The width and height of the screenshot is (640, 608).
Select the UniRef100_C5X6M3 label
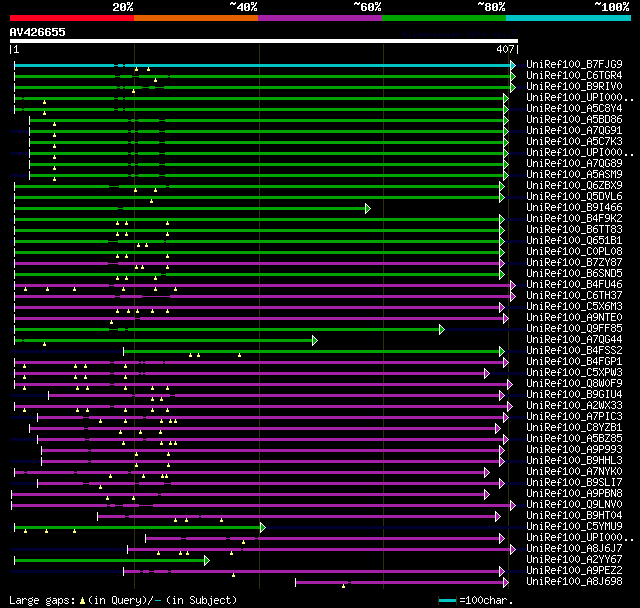point(574,307)
